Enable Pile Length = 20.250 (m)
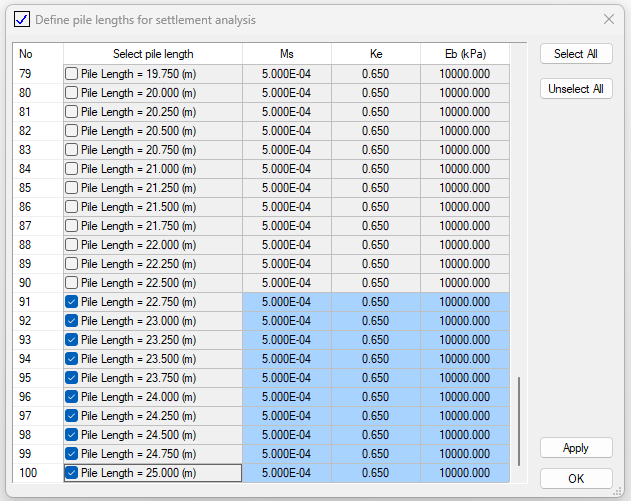 (71, 111)
